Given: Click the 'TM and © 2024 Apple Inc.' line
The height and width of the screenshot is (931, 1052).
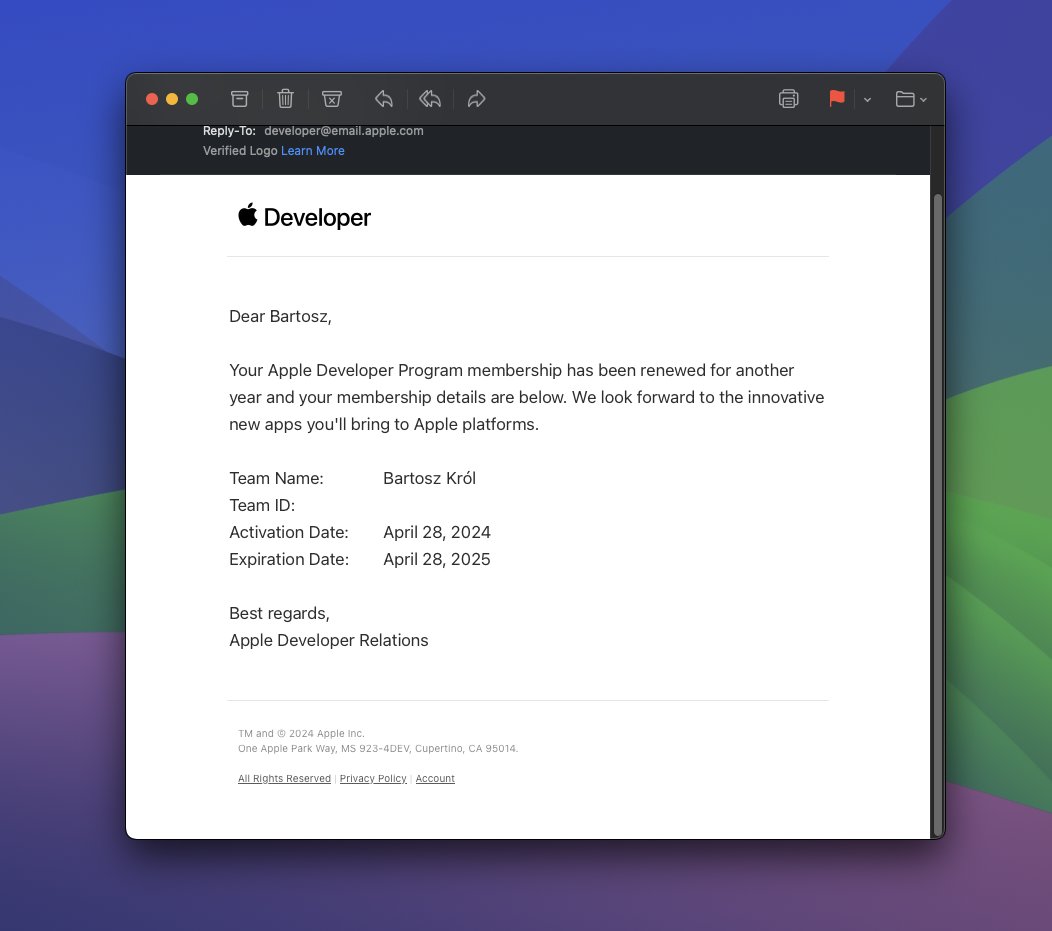Looking at the screenshot, I should click(301, 734).
